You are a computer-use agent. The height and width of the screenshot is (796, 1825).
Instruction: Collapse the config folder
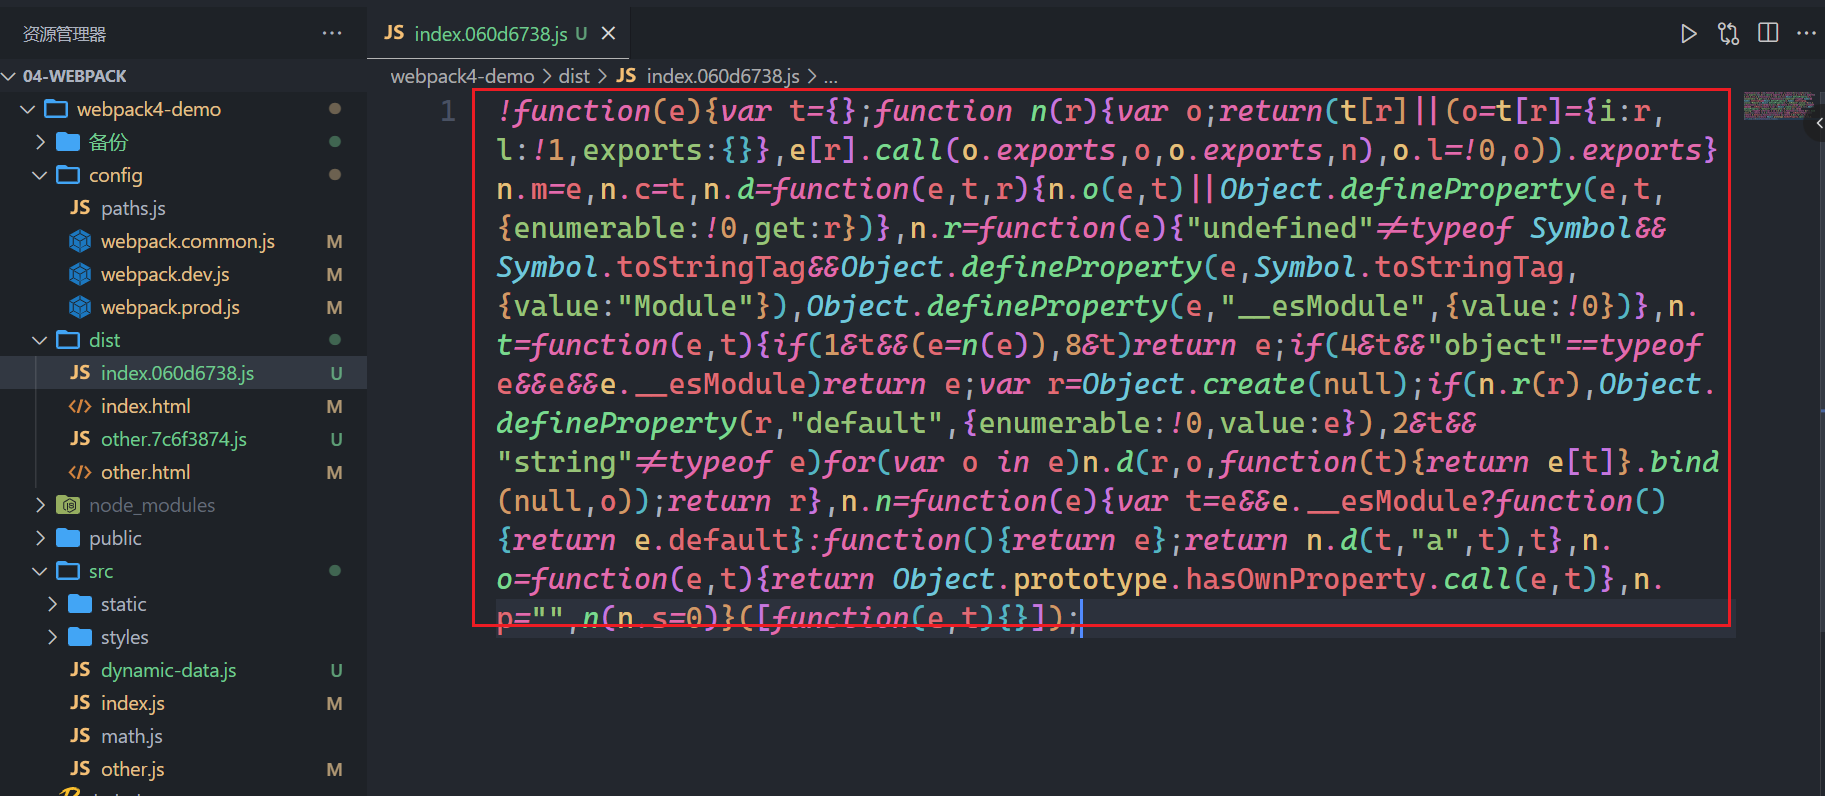(x=40, y=175)
